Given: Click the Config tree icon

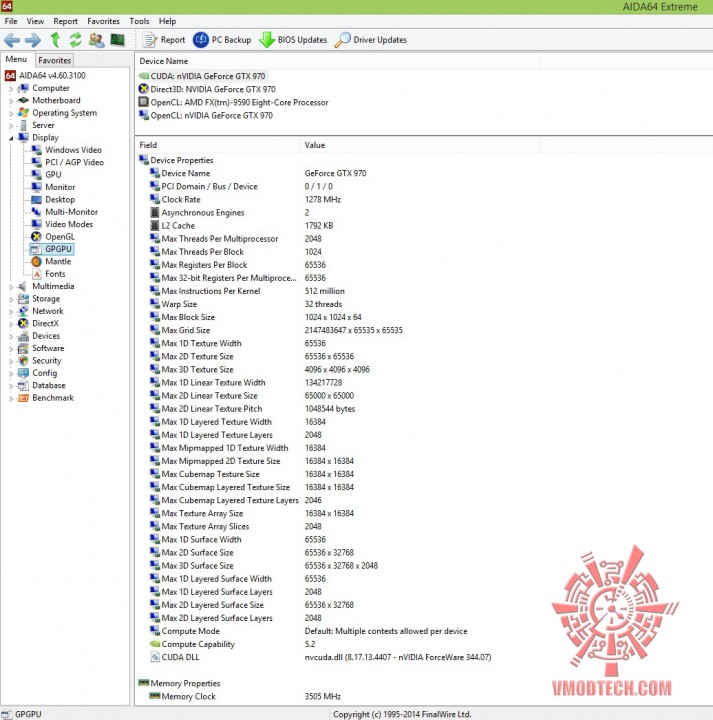Looking at the screenshot, I should coord(23,373).
